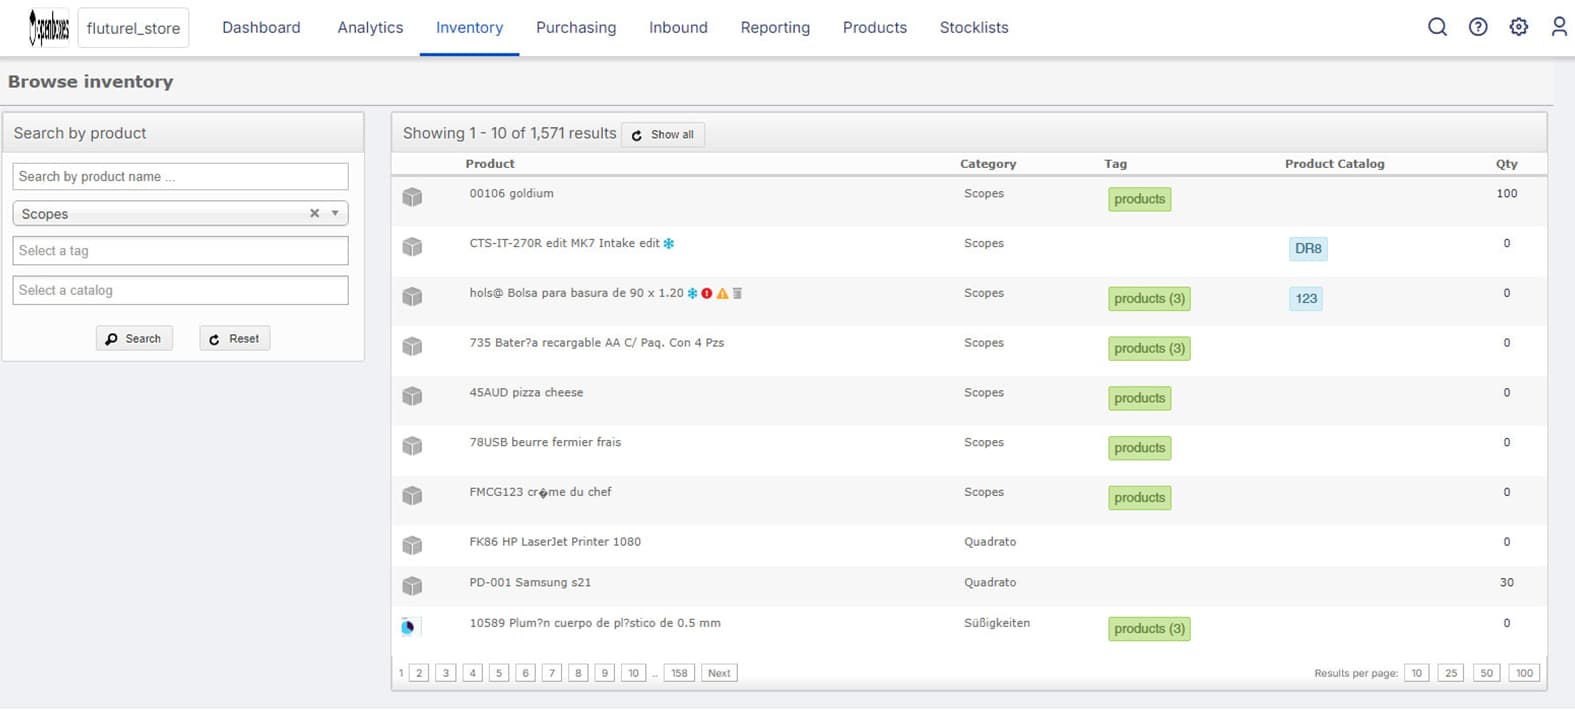Click the box icon for 00106 goldium
This screenshot has height=710, width=1575.
tap(412, 197)
